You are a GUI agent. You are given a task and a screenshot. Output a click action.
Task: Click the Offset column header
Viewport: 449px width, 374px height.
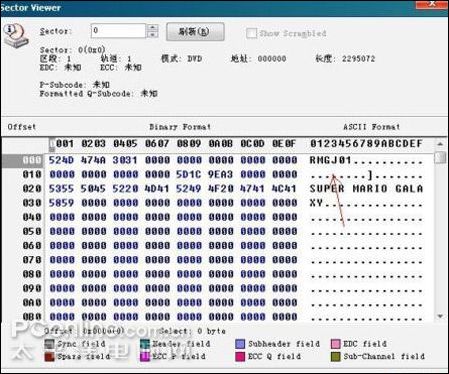[x=22, y=127]
